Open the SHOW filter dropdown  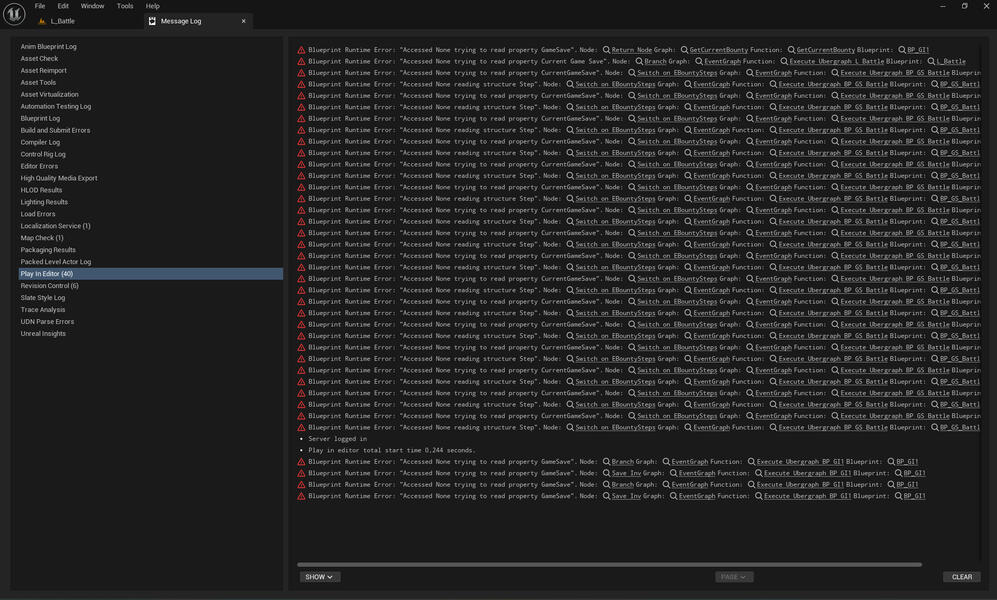point(319,577)
